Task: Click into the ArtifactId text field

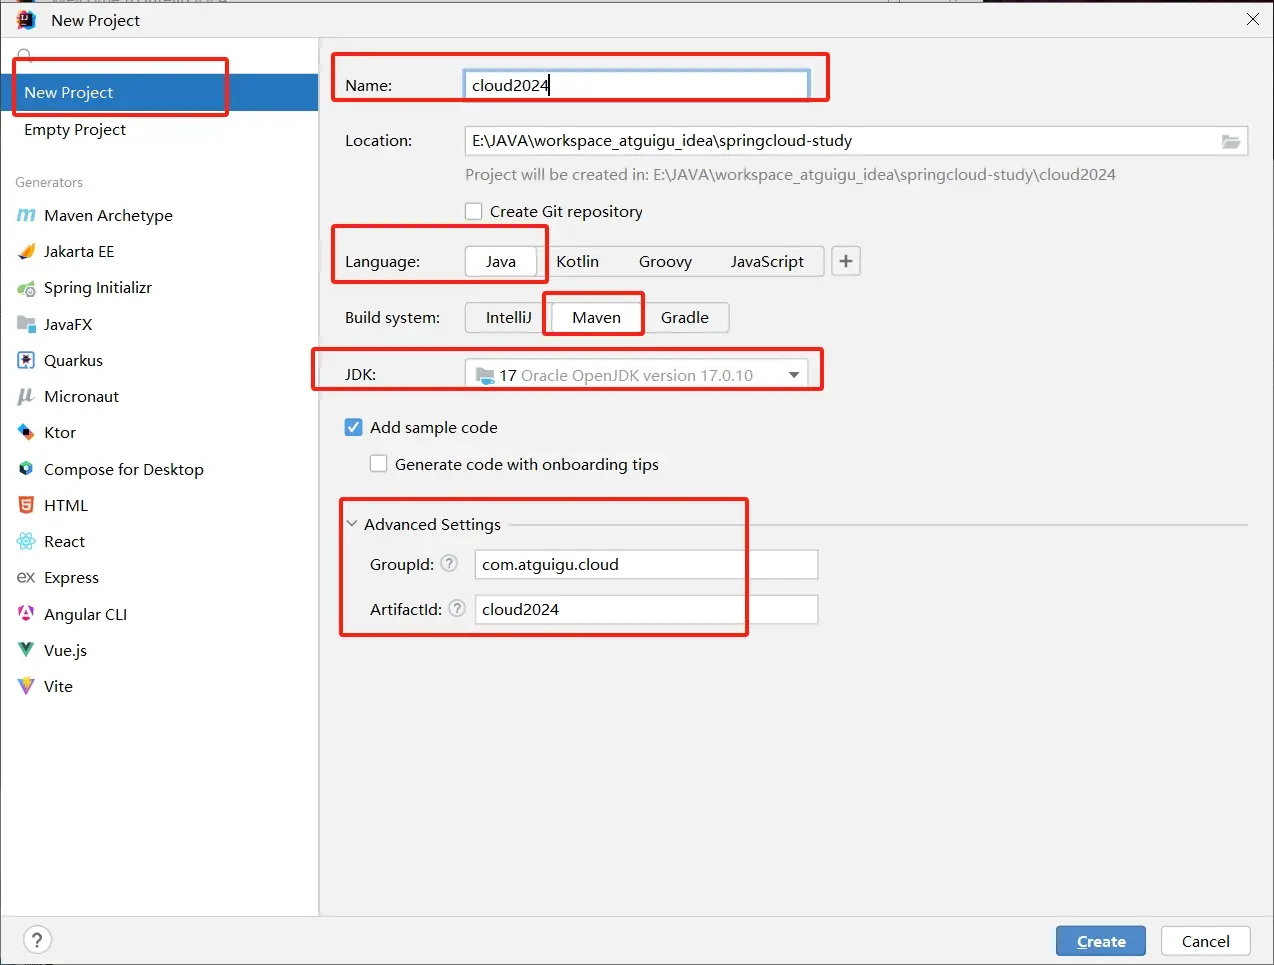Action: 645,610
